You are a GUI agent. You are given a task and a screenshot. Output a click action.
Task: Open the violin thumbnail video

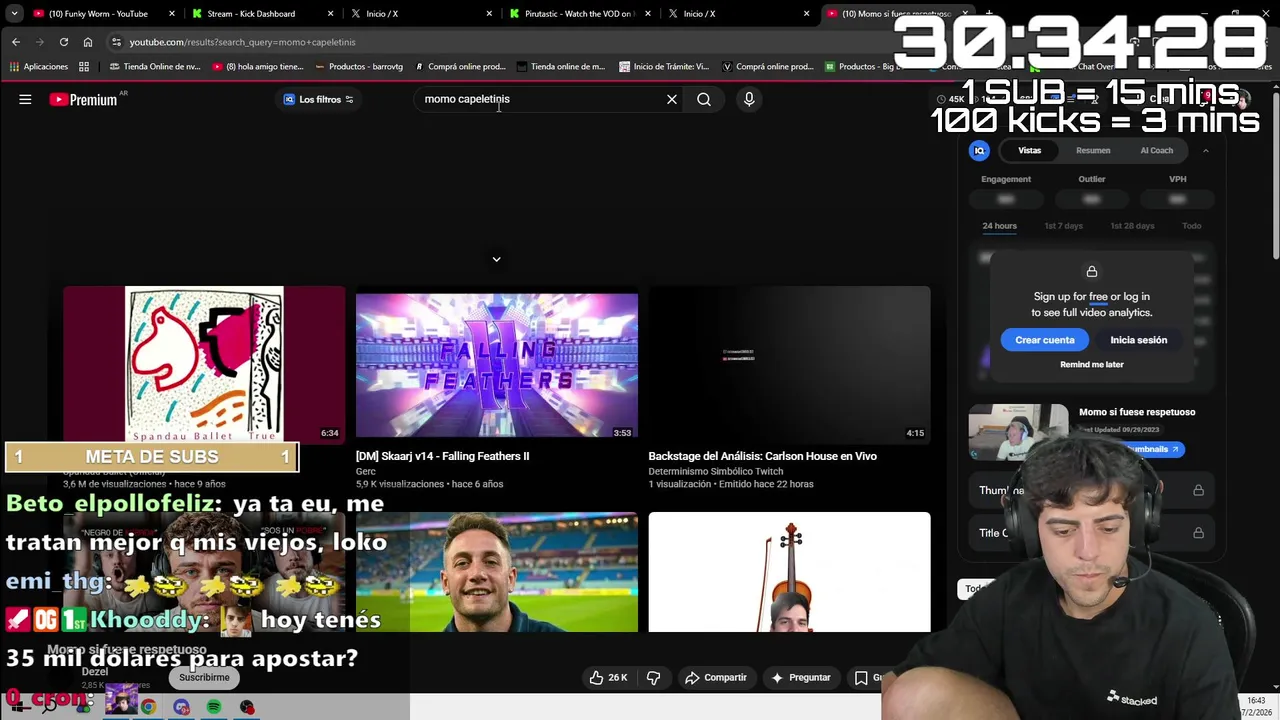pyautogui.click(x=789, y=572)
